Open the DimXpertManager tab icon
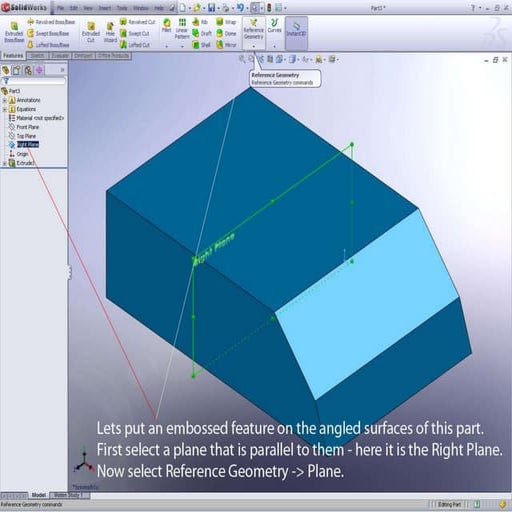The height and width of the screenshot is (512, 512). click(39, 70)
